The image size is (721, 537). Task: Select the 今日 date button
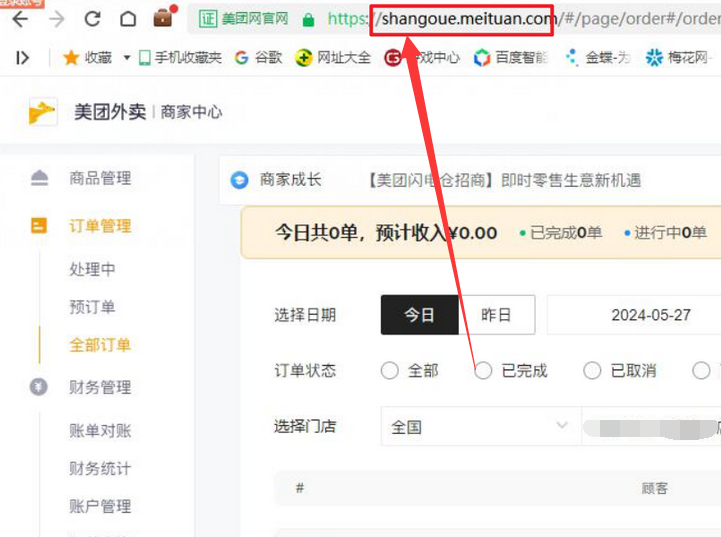419,315
